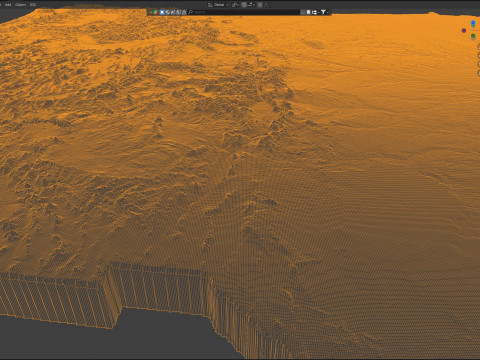Click the dark red X axis dot on gizmo
Image resolution: width=480 pixels, height=360 pixels.
coord(464,30)
